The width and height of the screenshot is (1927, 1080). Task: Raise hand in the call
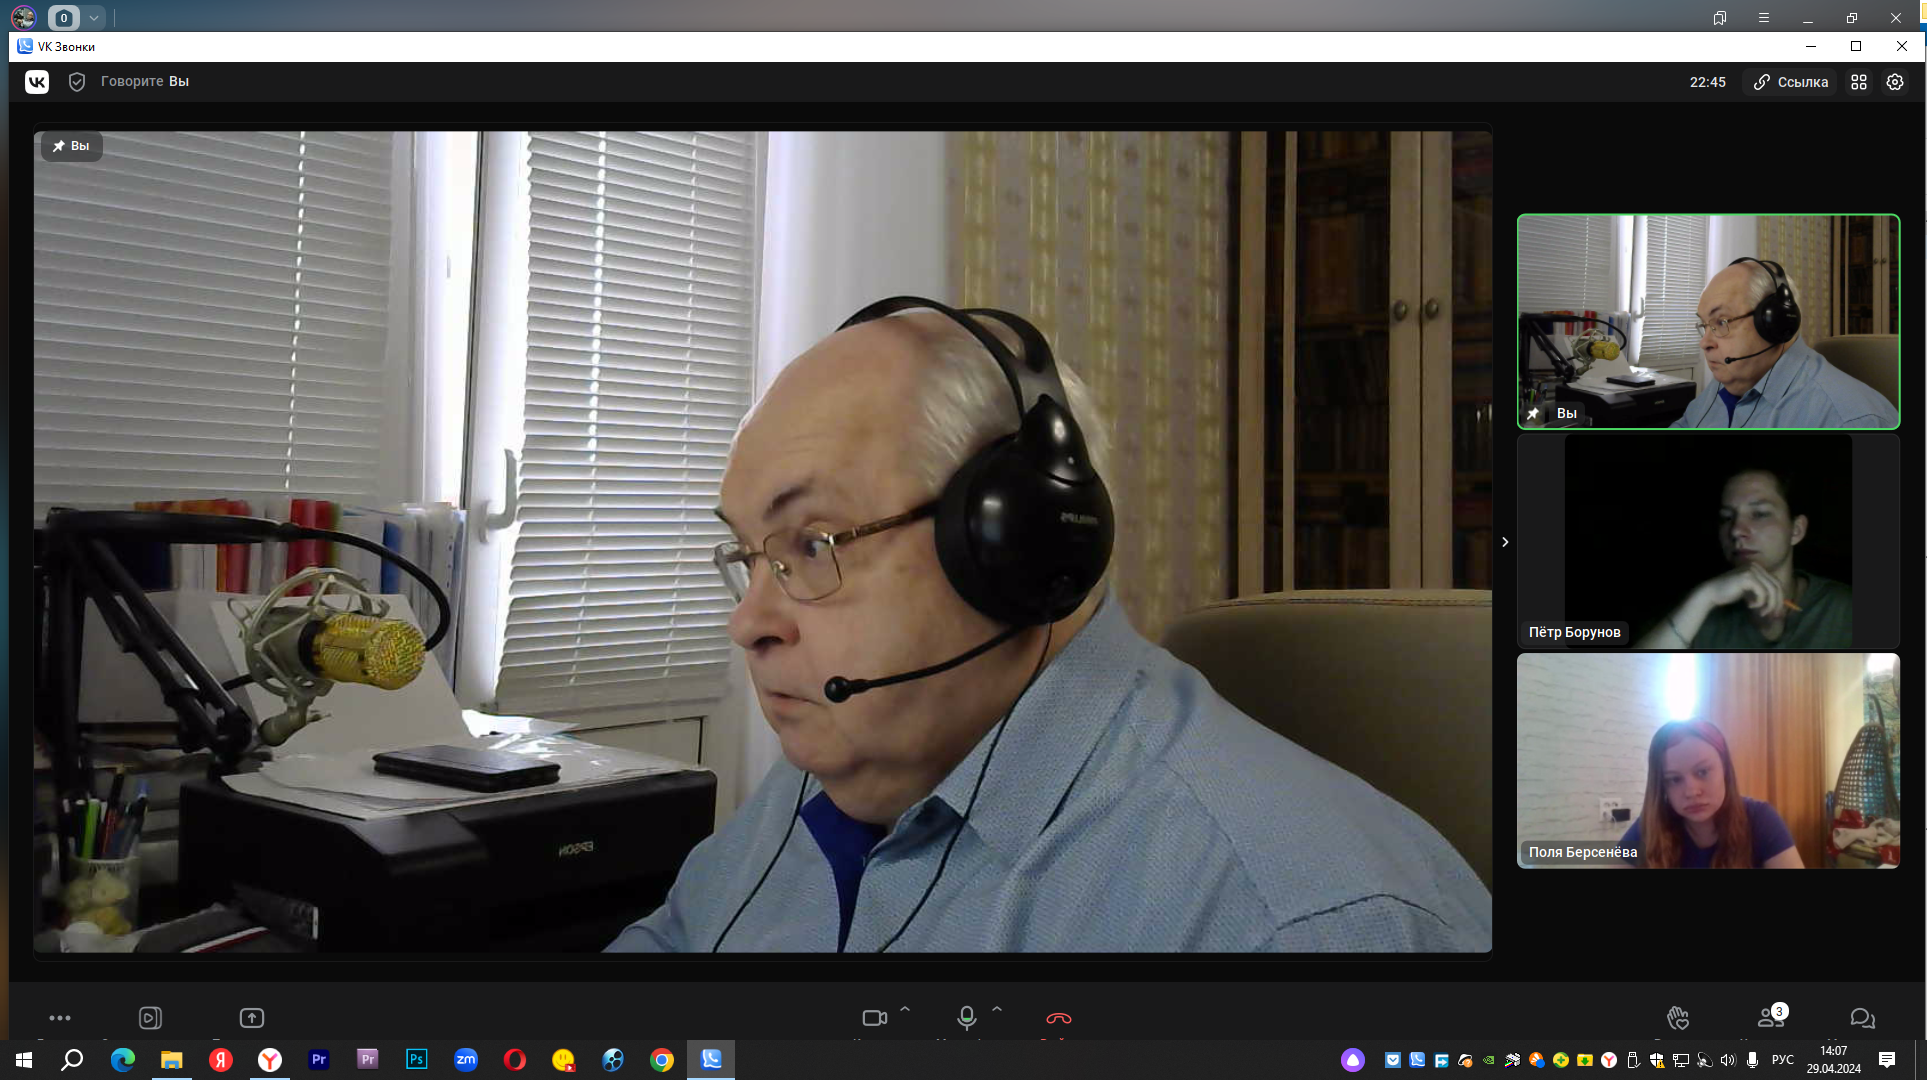click(1678, 1018)
